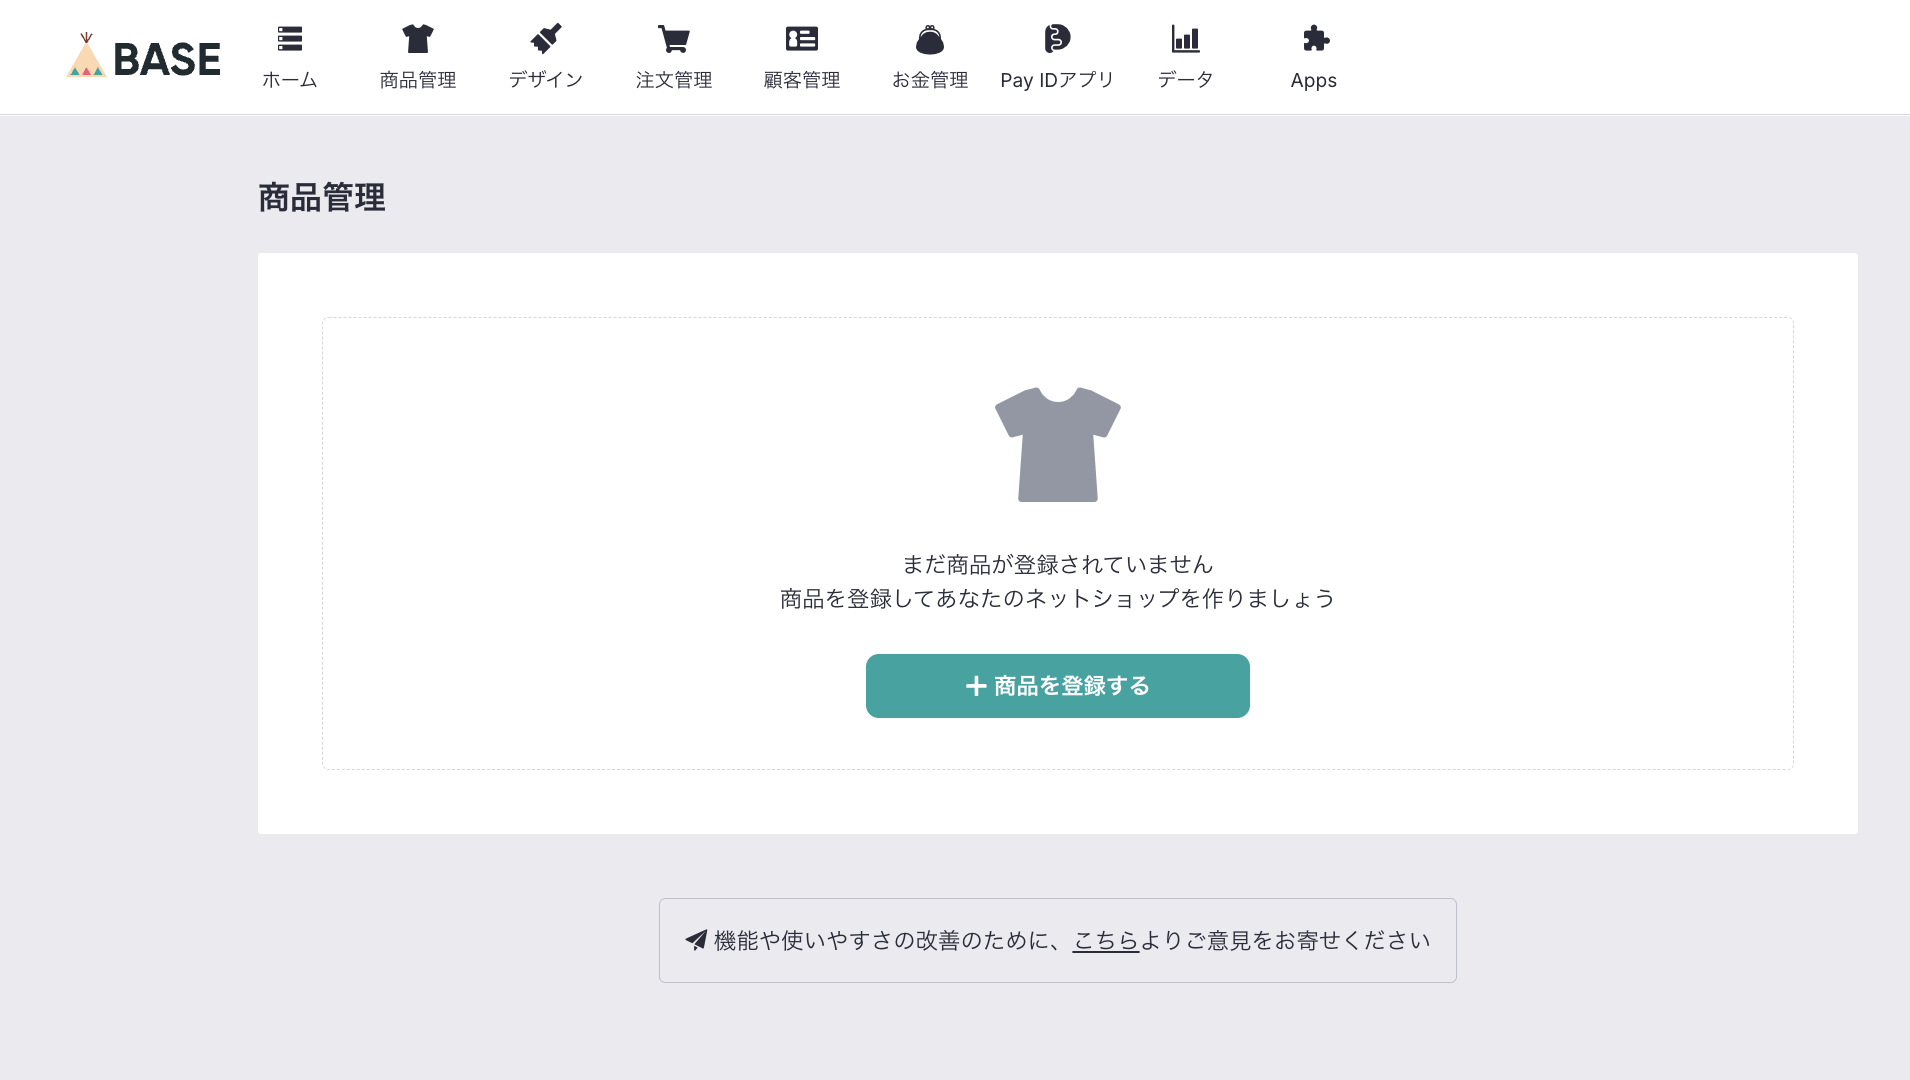1910x1080 pixels.
Task: Click the Pay IDアプリ menu text
Action: click(x=1058, y=80)
